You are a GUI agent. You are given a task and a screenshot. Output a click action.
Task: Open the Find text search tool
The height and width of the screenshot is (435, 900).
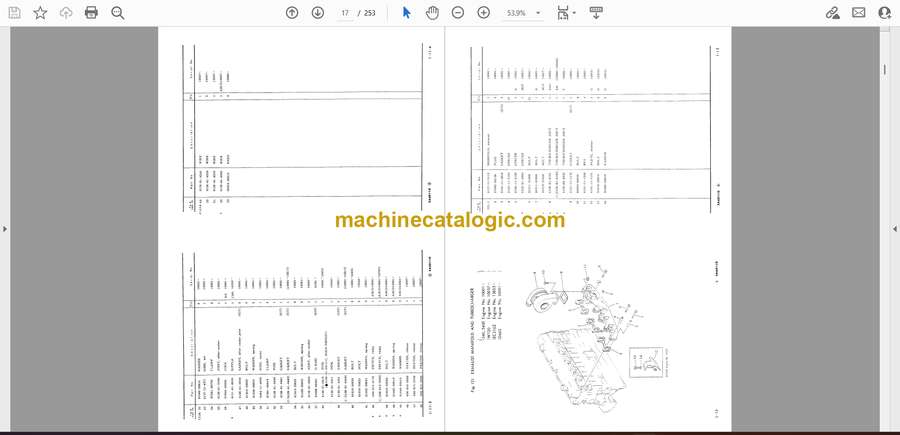(118, 13)
